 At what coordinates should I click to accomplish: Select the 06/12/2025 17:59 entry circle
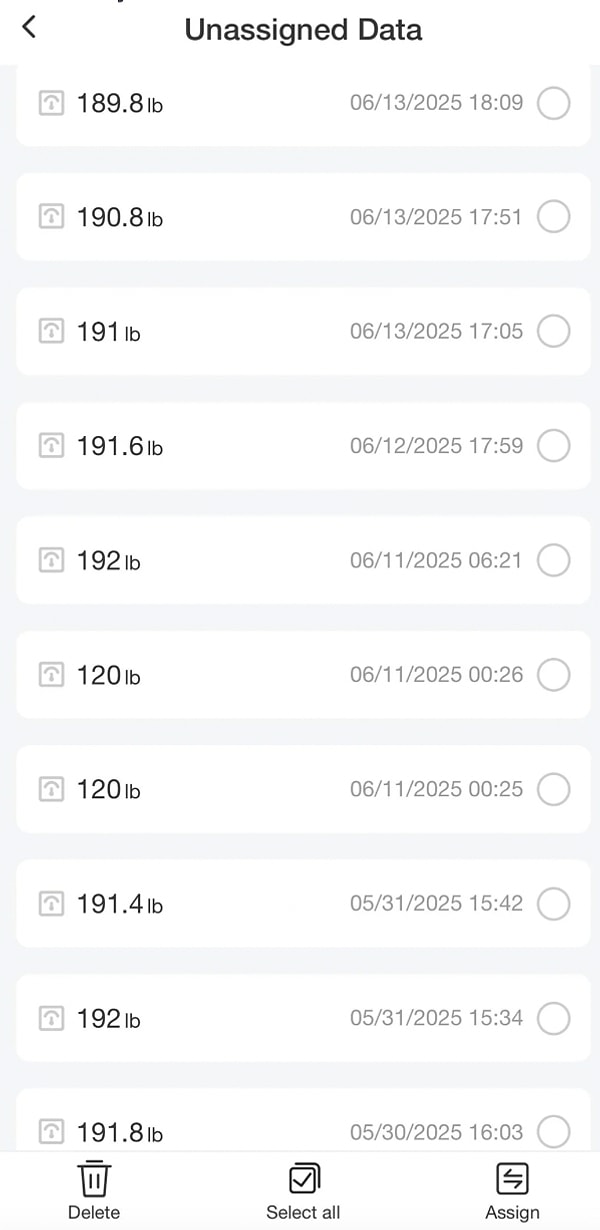(x=554, y=445)
